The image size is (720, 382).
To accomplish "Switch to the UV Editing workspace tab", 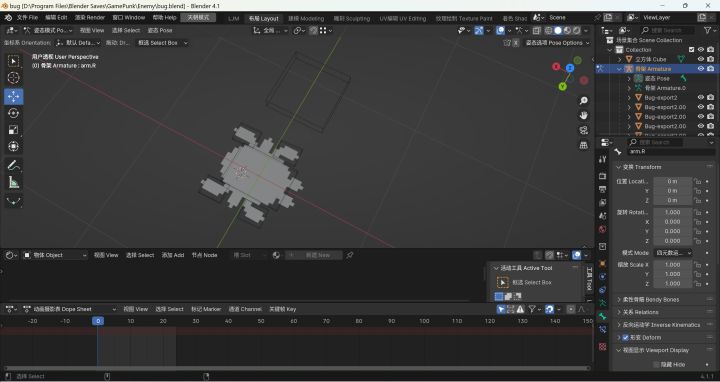I will tap(403, 18).
